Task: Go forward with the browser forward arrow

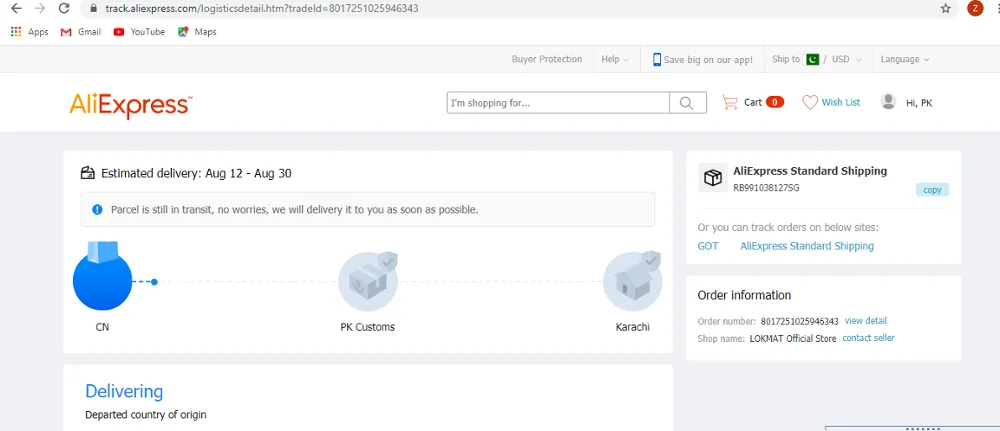Action: tap(40, 9)
